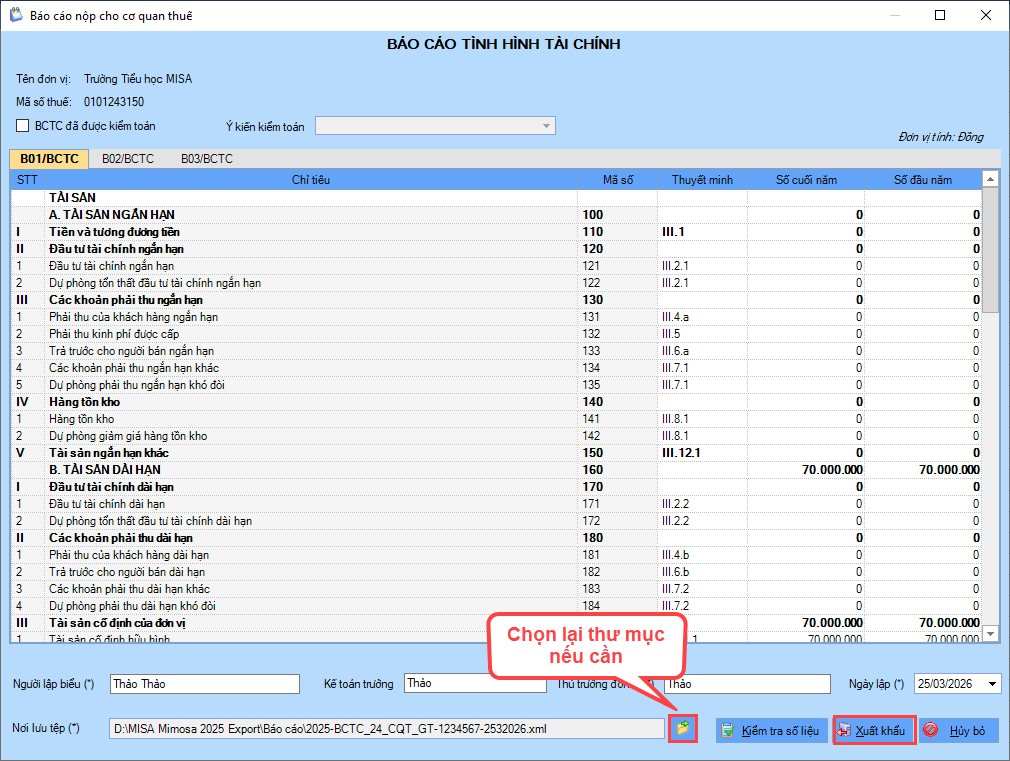
Task: Click the folder browse icon for save location
Action: 682,729
